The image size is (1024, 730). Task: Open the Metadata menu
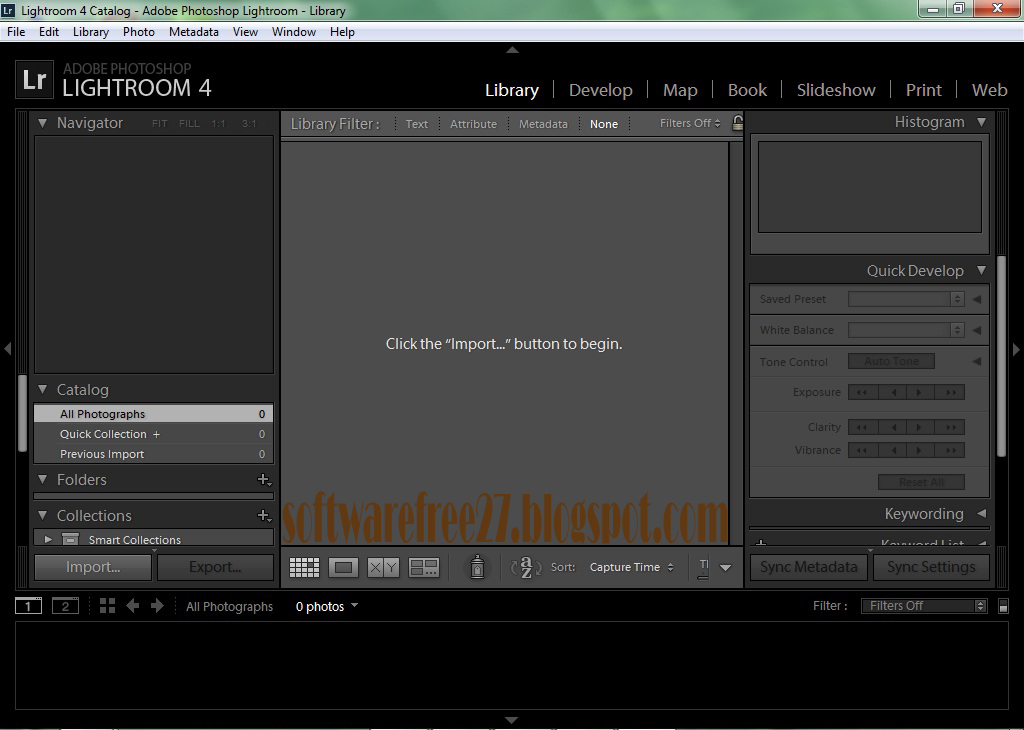[194, 32]
